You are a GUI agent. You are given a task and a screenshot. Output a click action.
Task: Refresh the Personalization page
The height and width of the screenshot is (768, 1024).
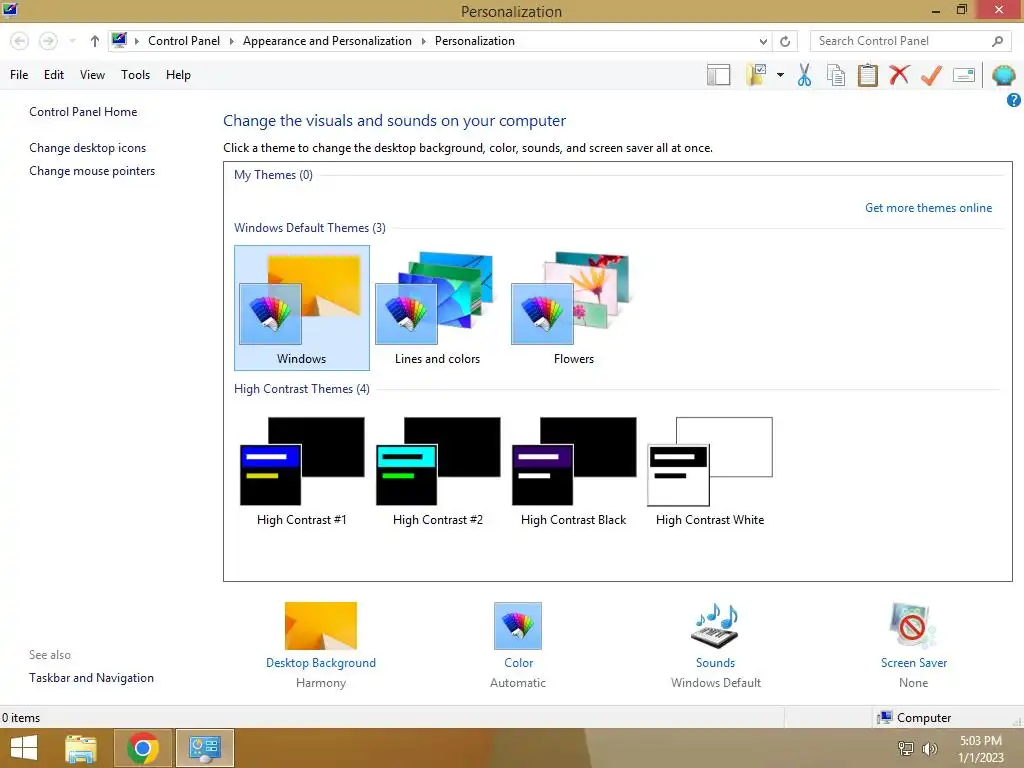click(785, 41)
